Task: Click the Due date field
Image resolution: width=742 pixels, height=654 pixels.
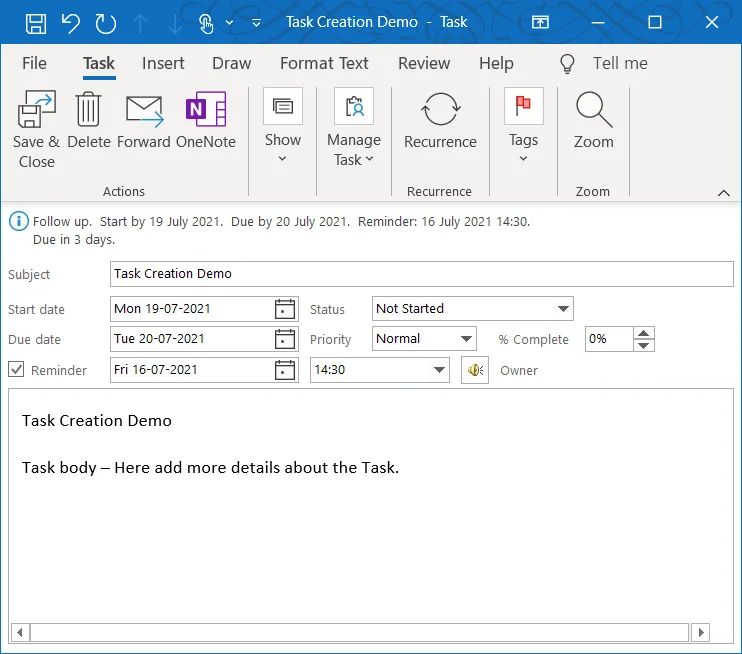Action: tap(191, 339)
